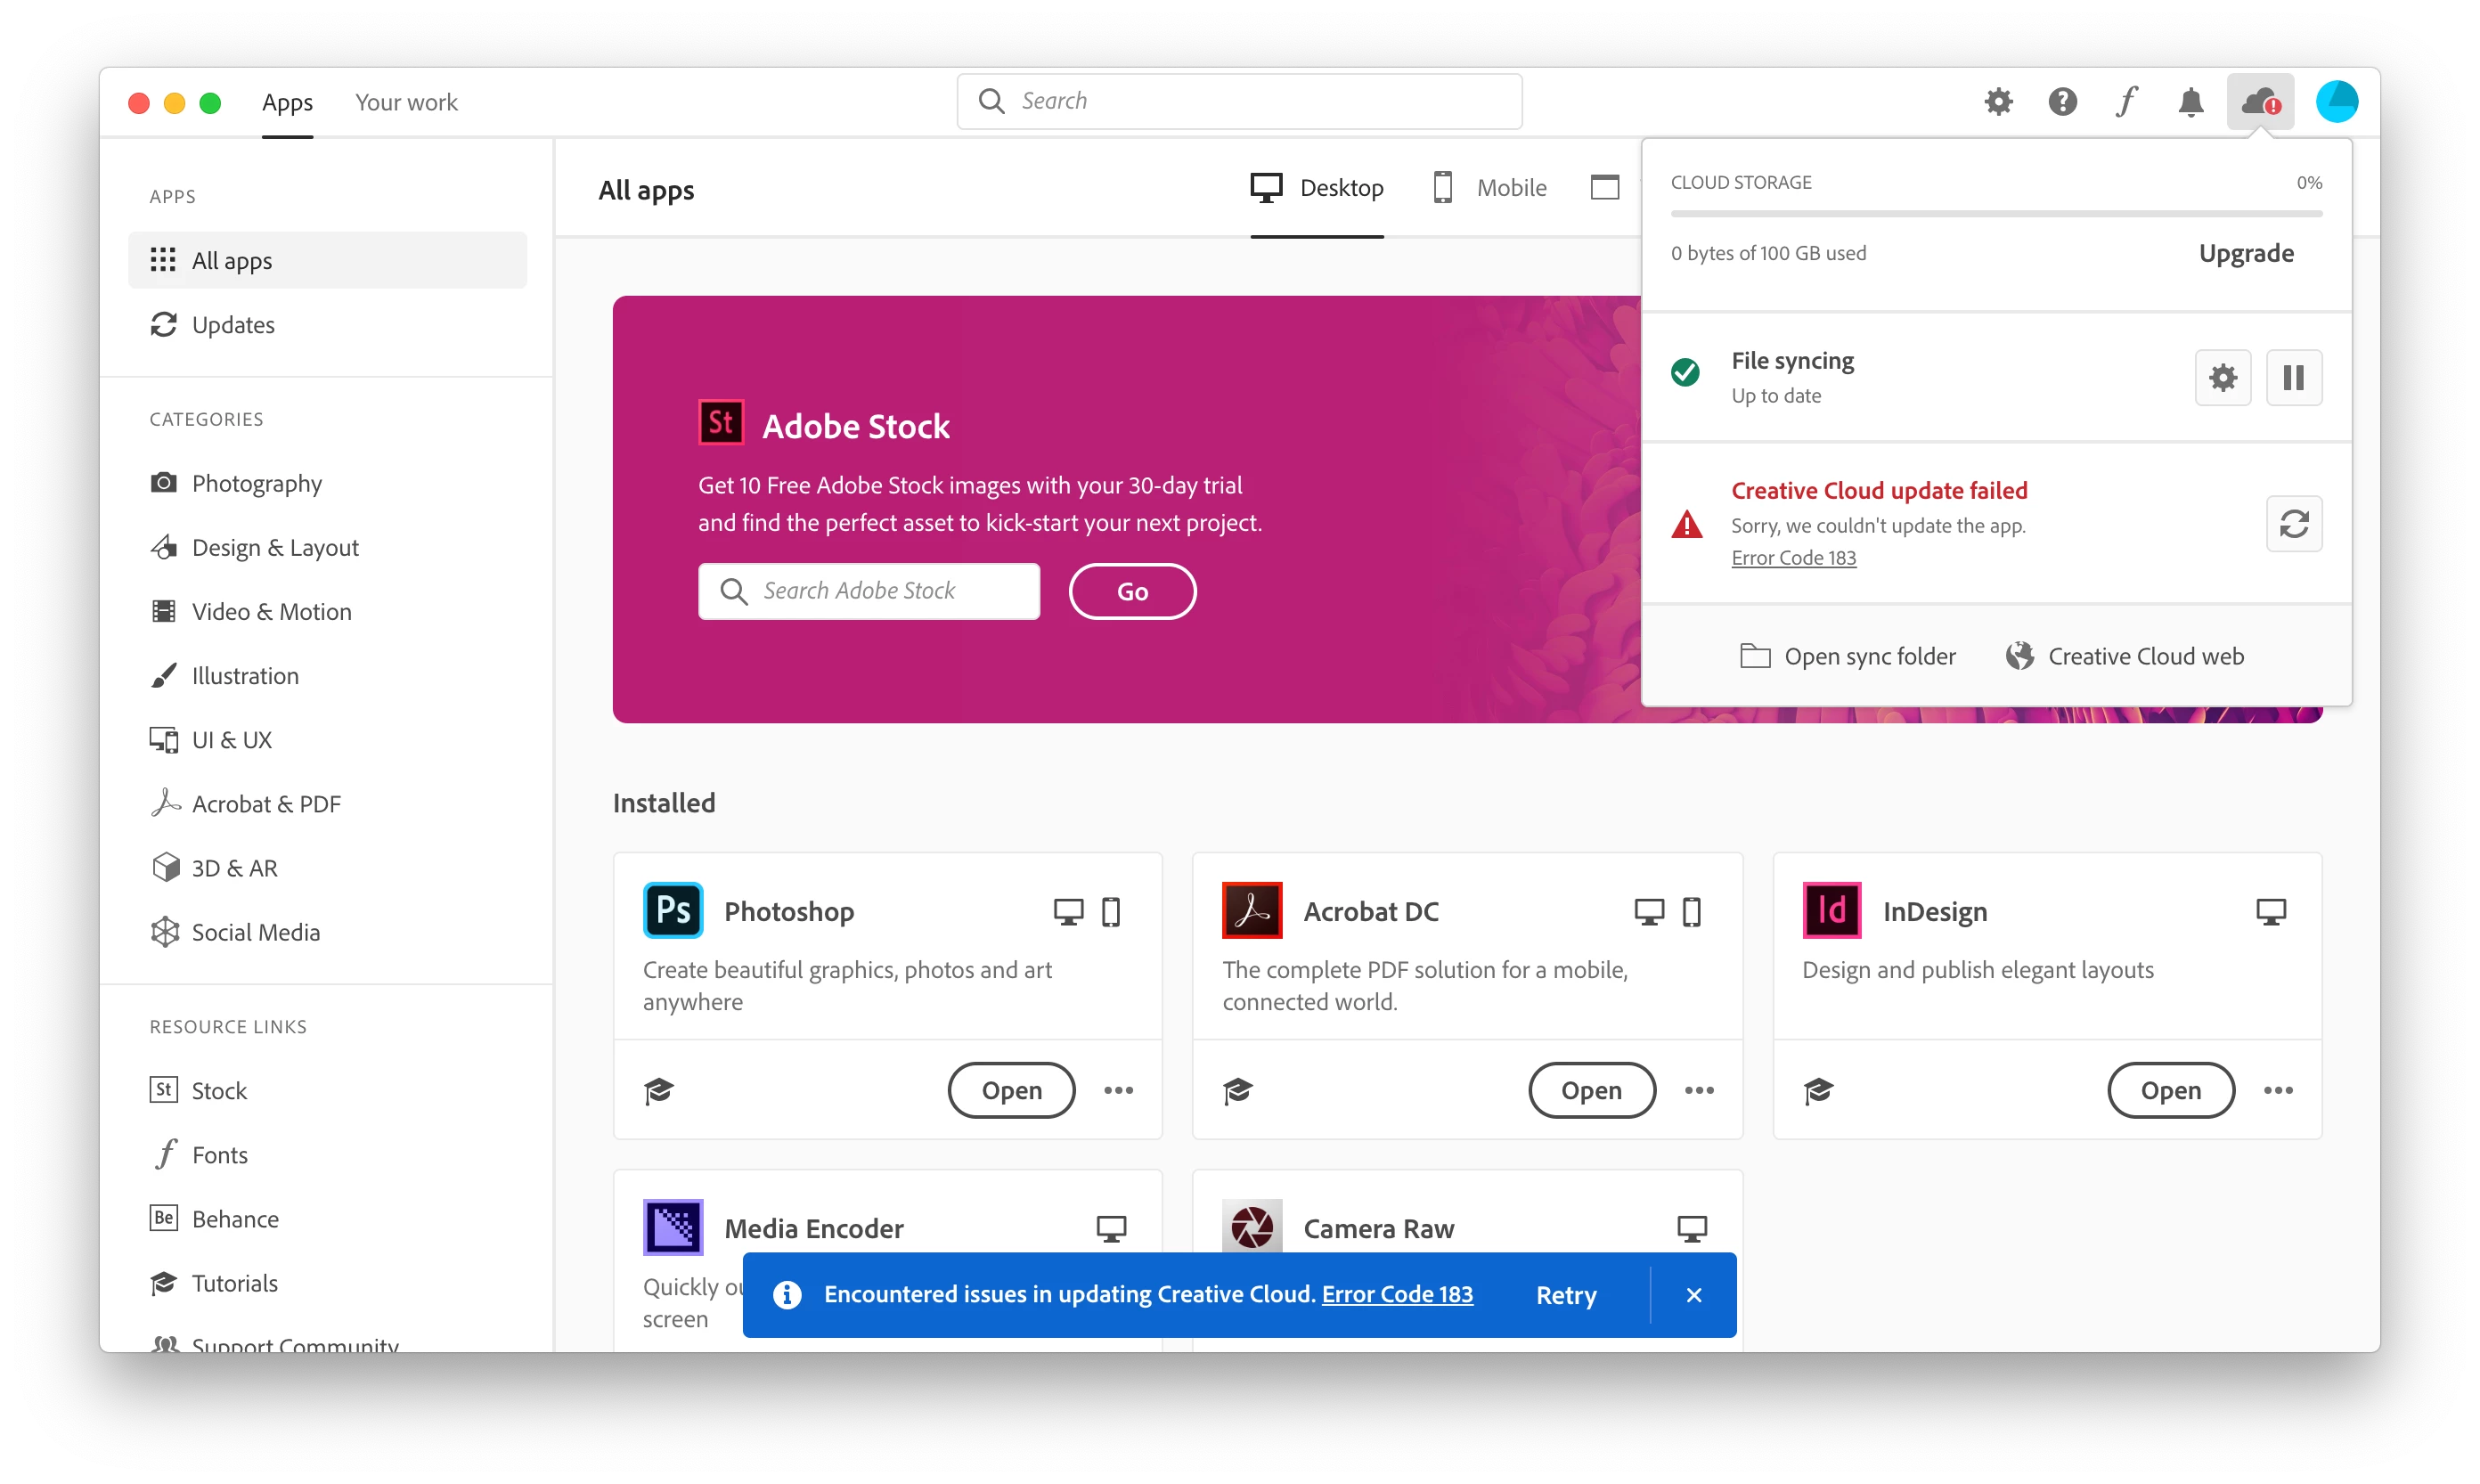
Task: Click the Upgrade storage button
Action: (2245, 254)
